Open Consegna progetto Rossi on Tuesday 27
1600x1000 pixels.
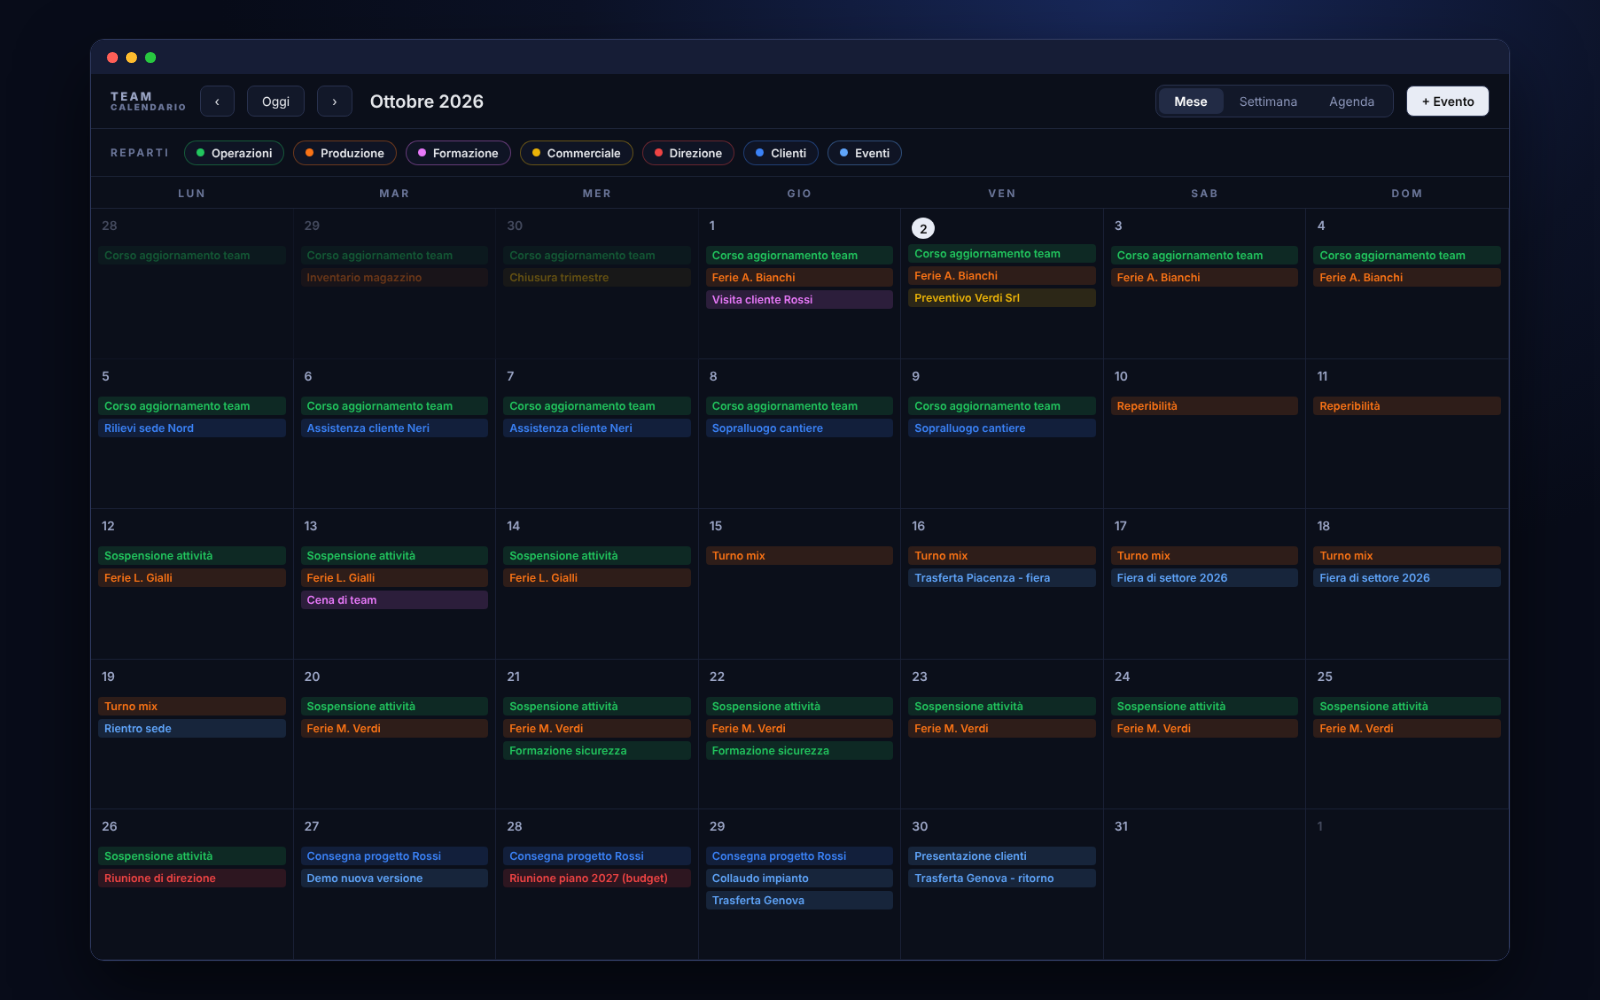pos(394,856)
